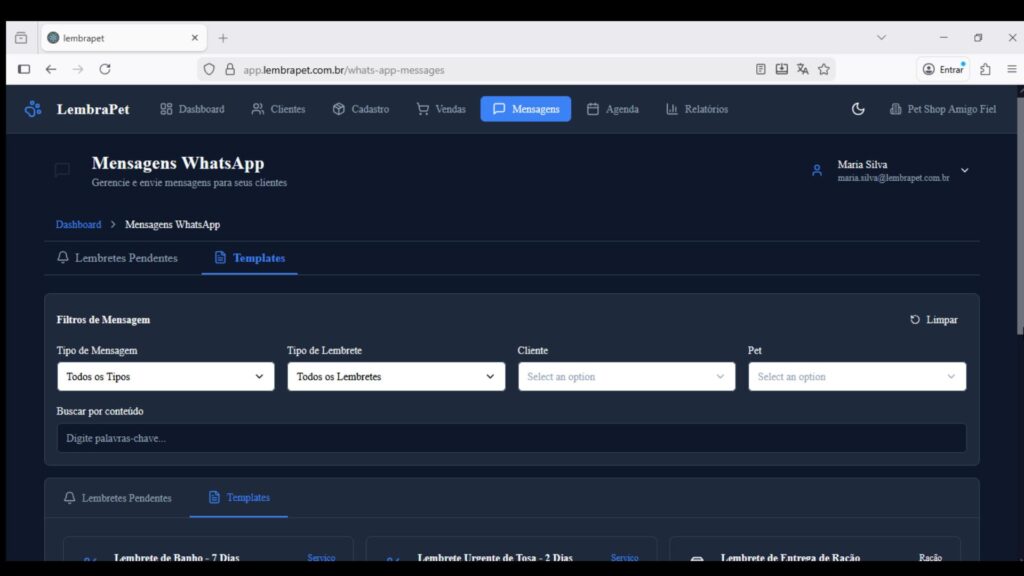Expand the Pet select option box

point(857,377)
